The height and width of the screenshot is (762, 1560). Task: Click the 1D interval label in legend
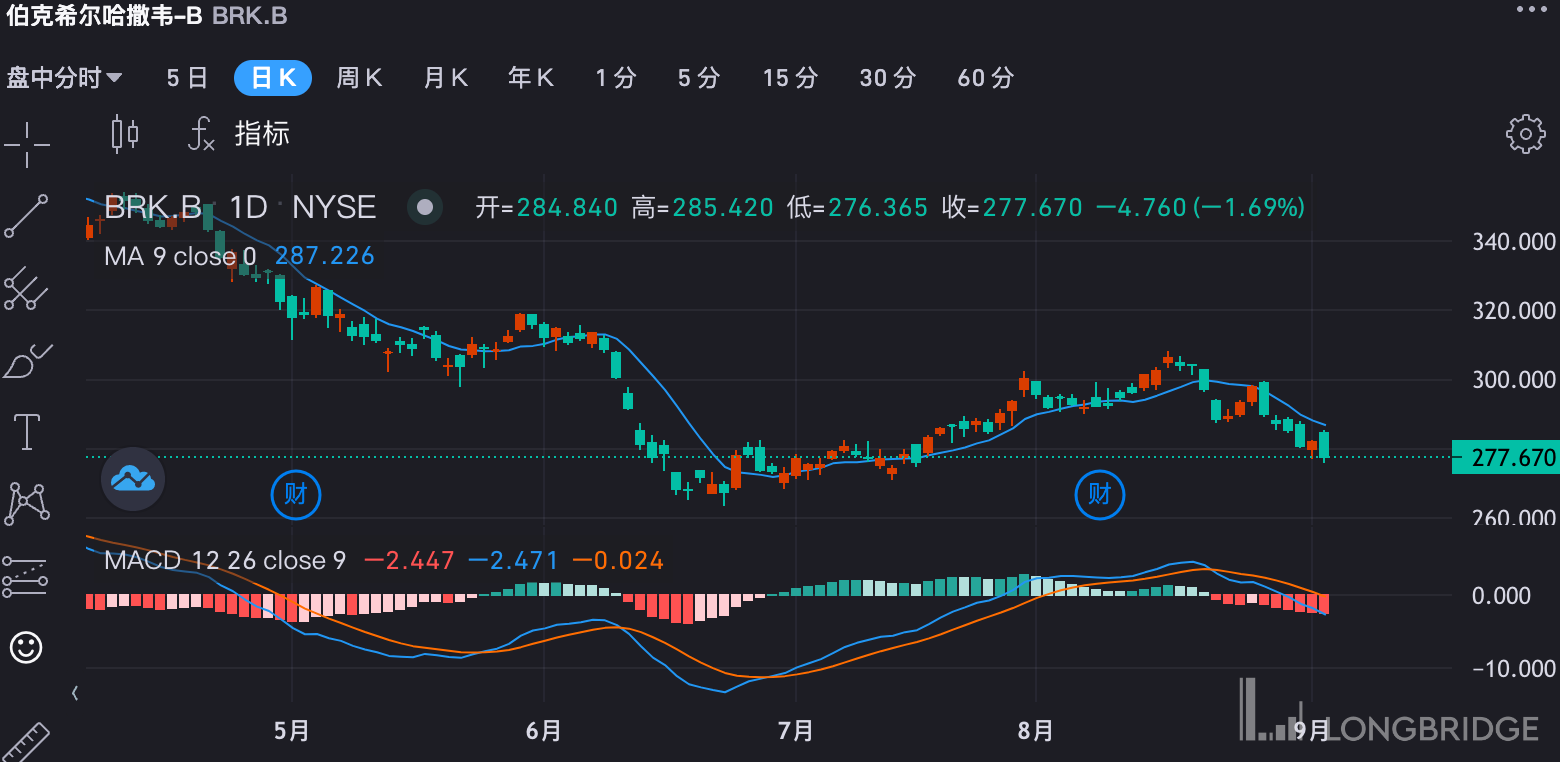point(249,207)
